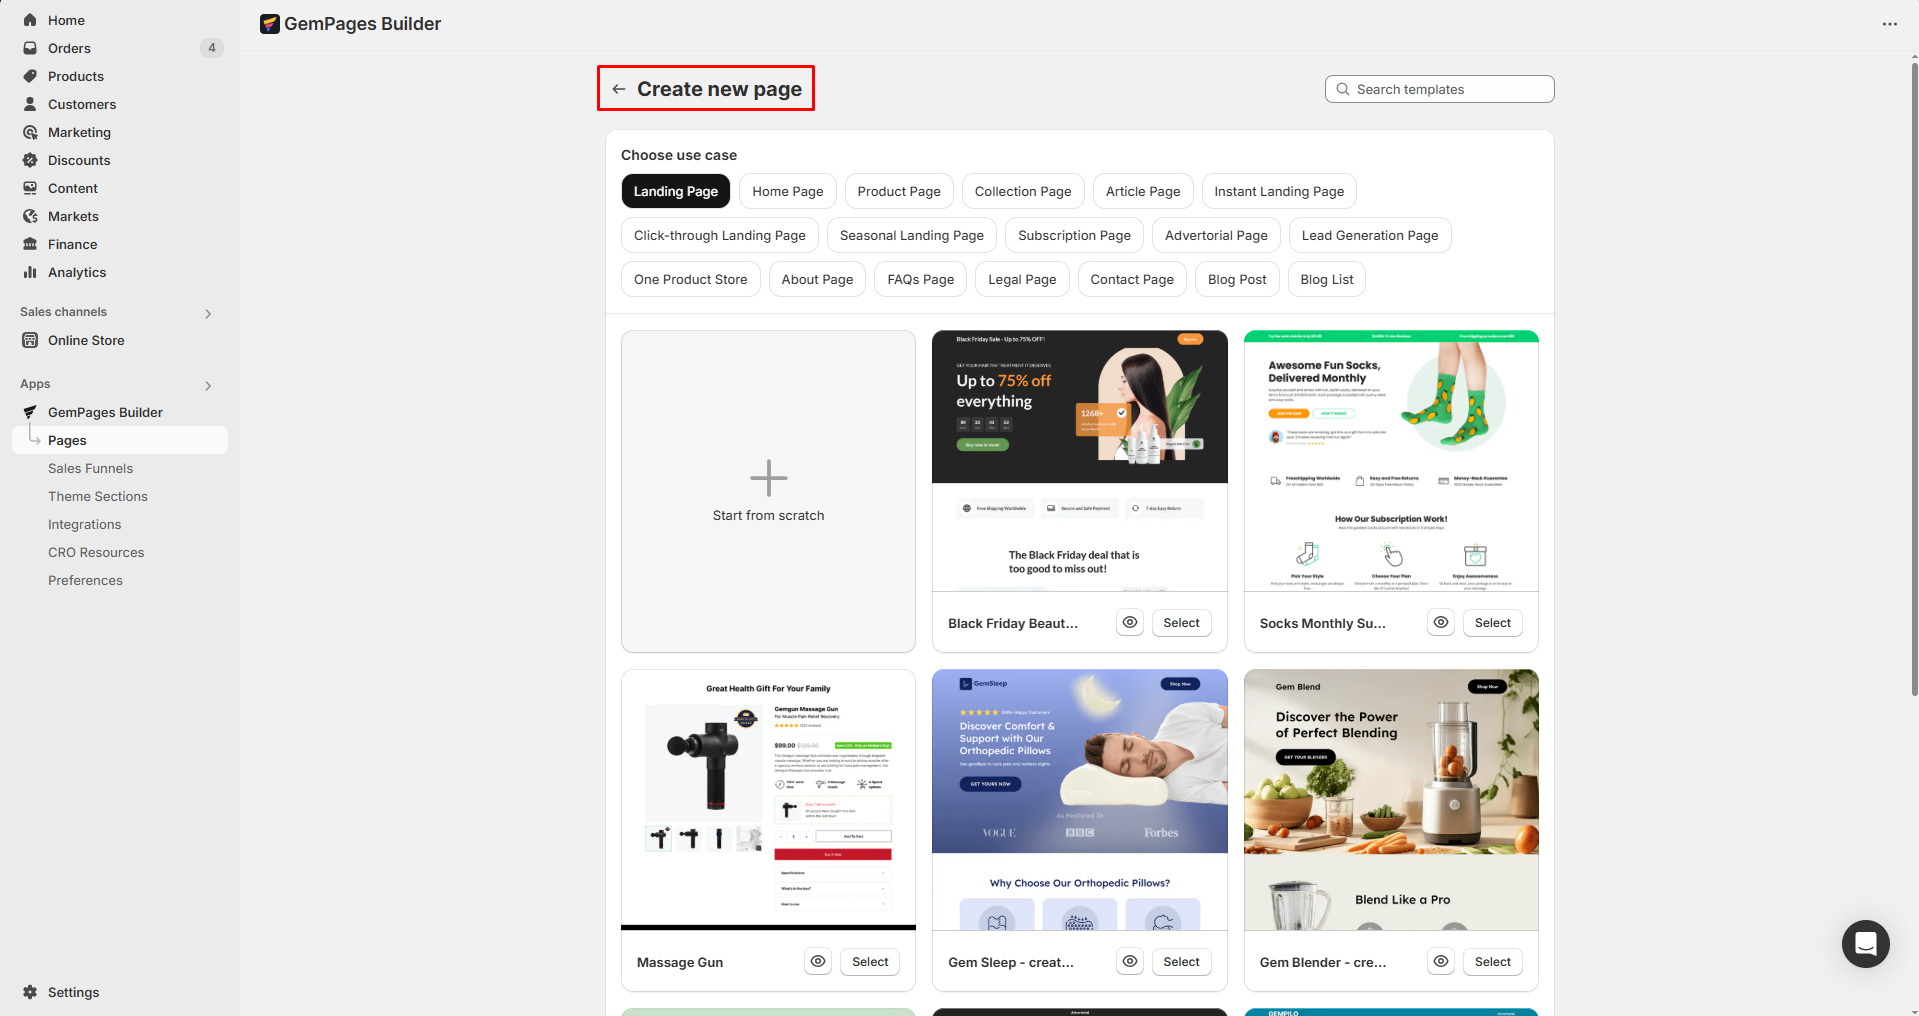1919x1016 pixels.
Task: Open Settings gear in sidebar
Action: coord(30,992)
